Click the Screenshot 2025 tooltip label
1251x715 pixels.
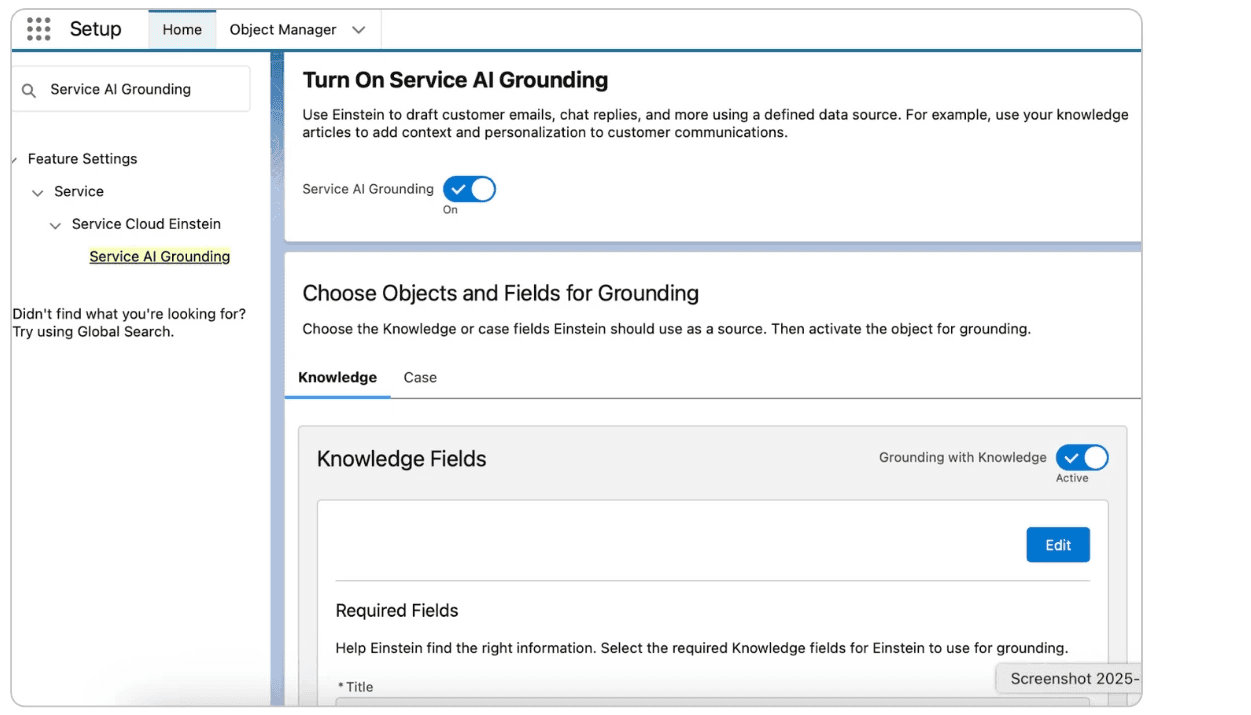[x=1068, y=679]
